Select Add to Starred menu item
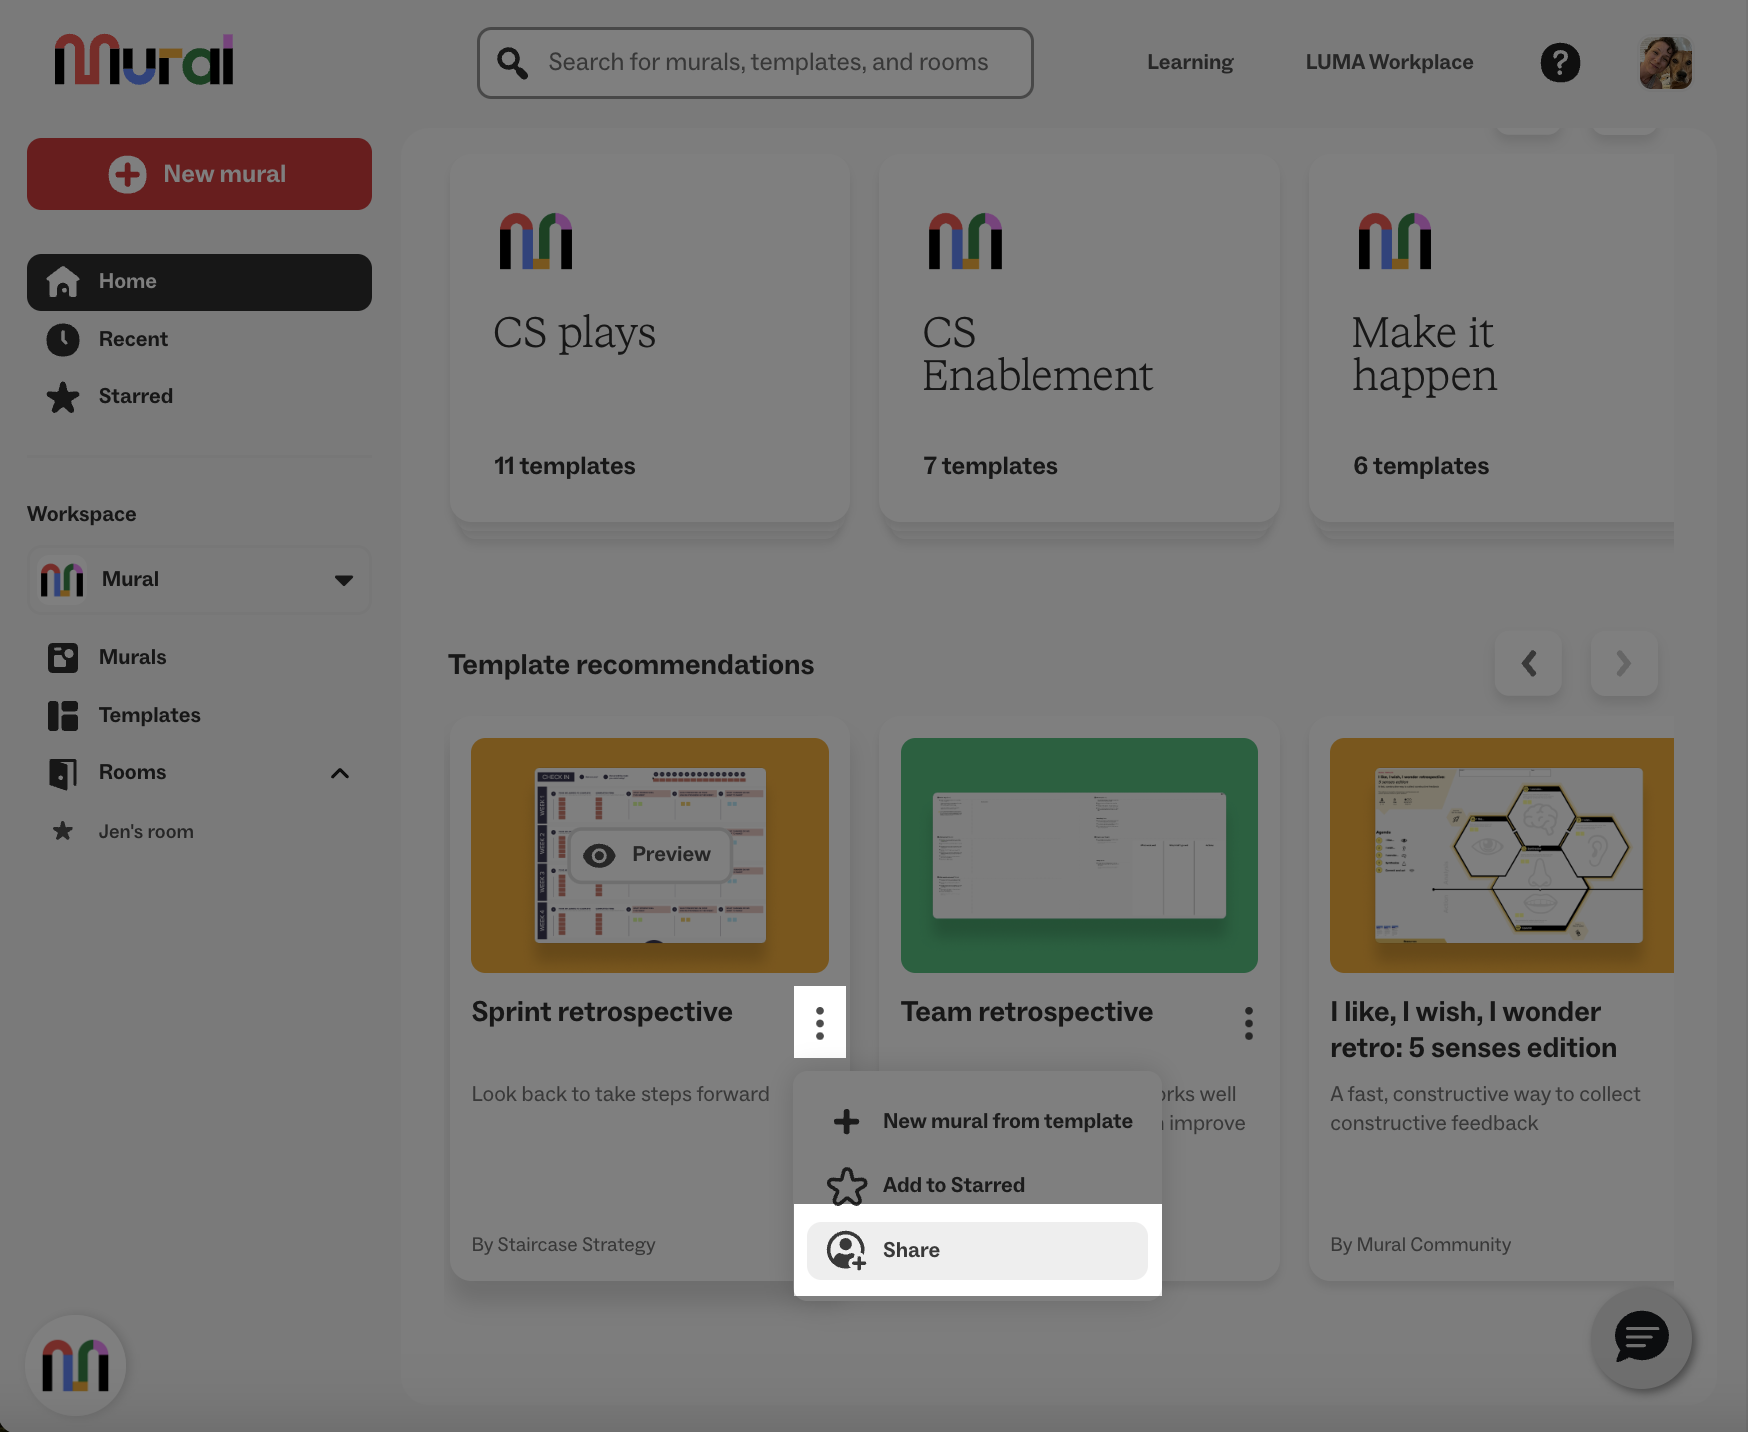The image size is (1748, 1432). (977, 1185)
